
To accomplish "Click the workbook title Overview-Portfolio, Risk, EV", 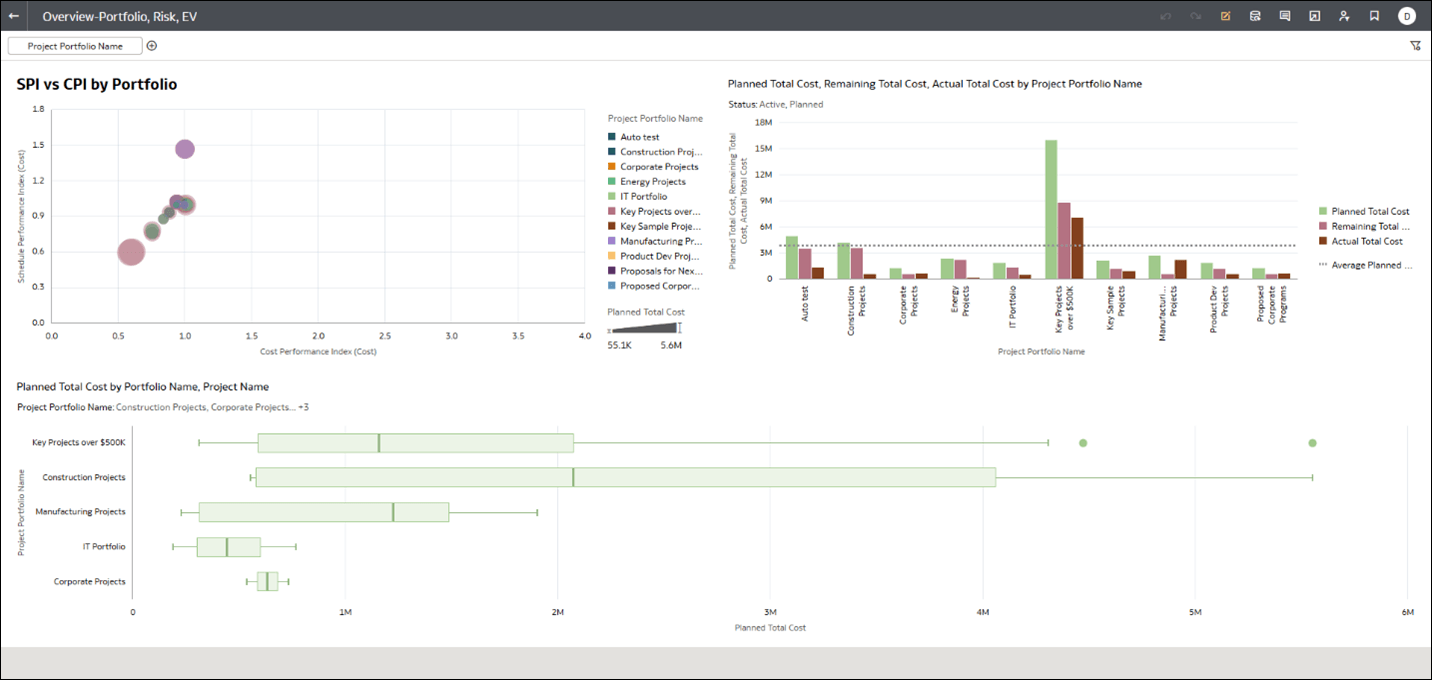I will (120, 16).
